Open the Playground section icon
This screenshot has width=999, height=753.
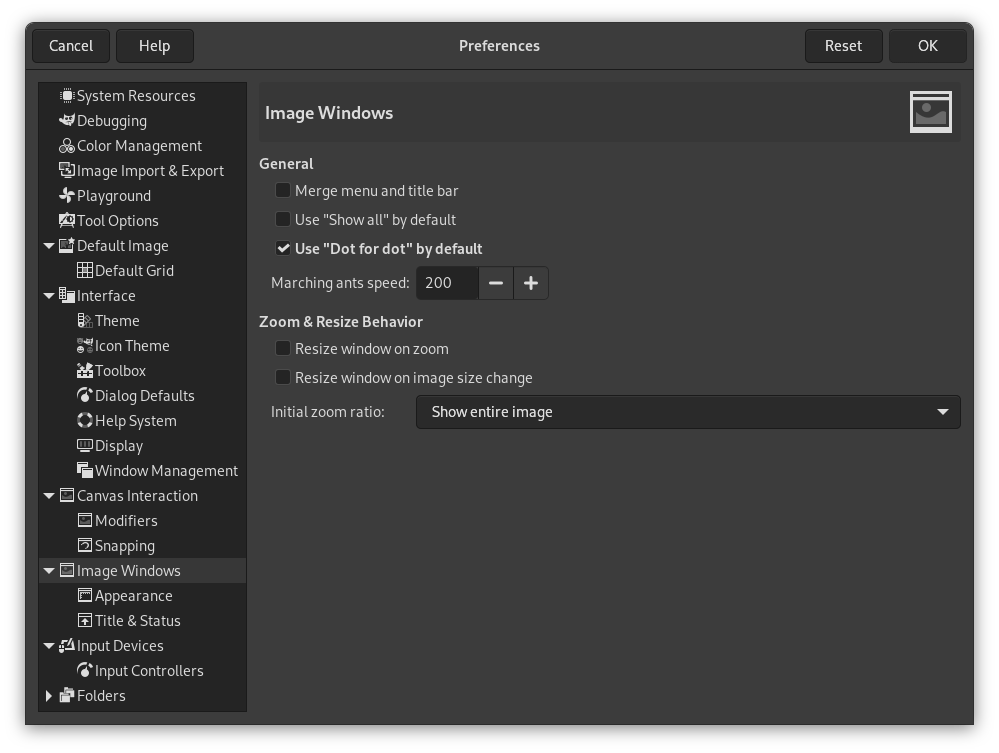click(x=66, y=195)
